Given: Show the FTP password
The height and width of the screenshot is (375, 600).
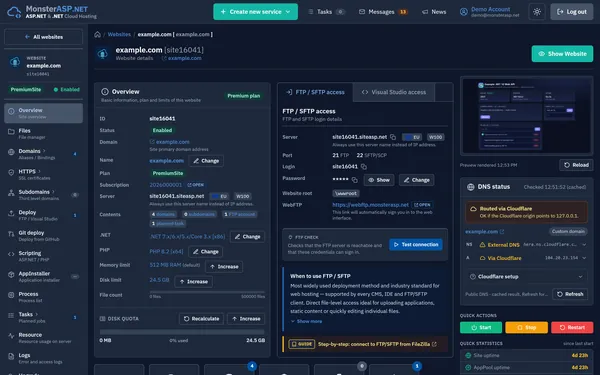Looking at the screenshot, I should [x=379, y=180].
